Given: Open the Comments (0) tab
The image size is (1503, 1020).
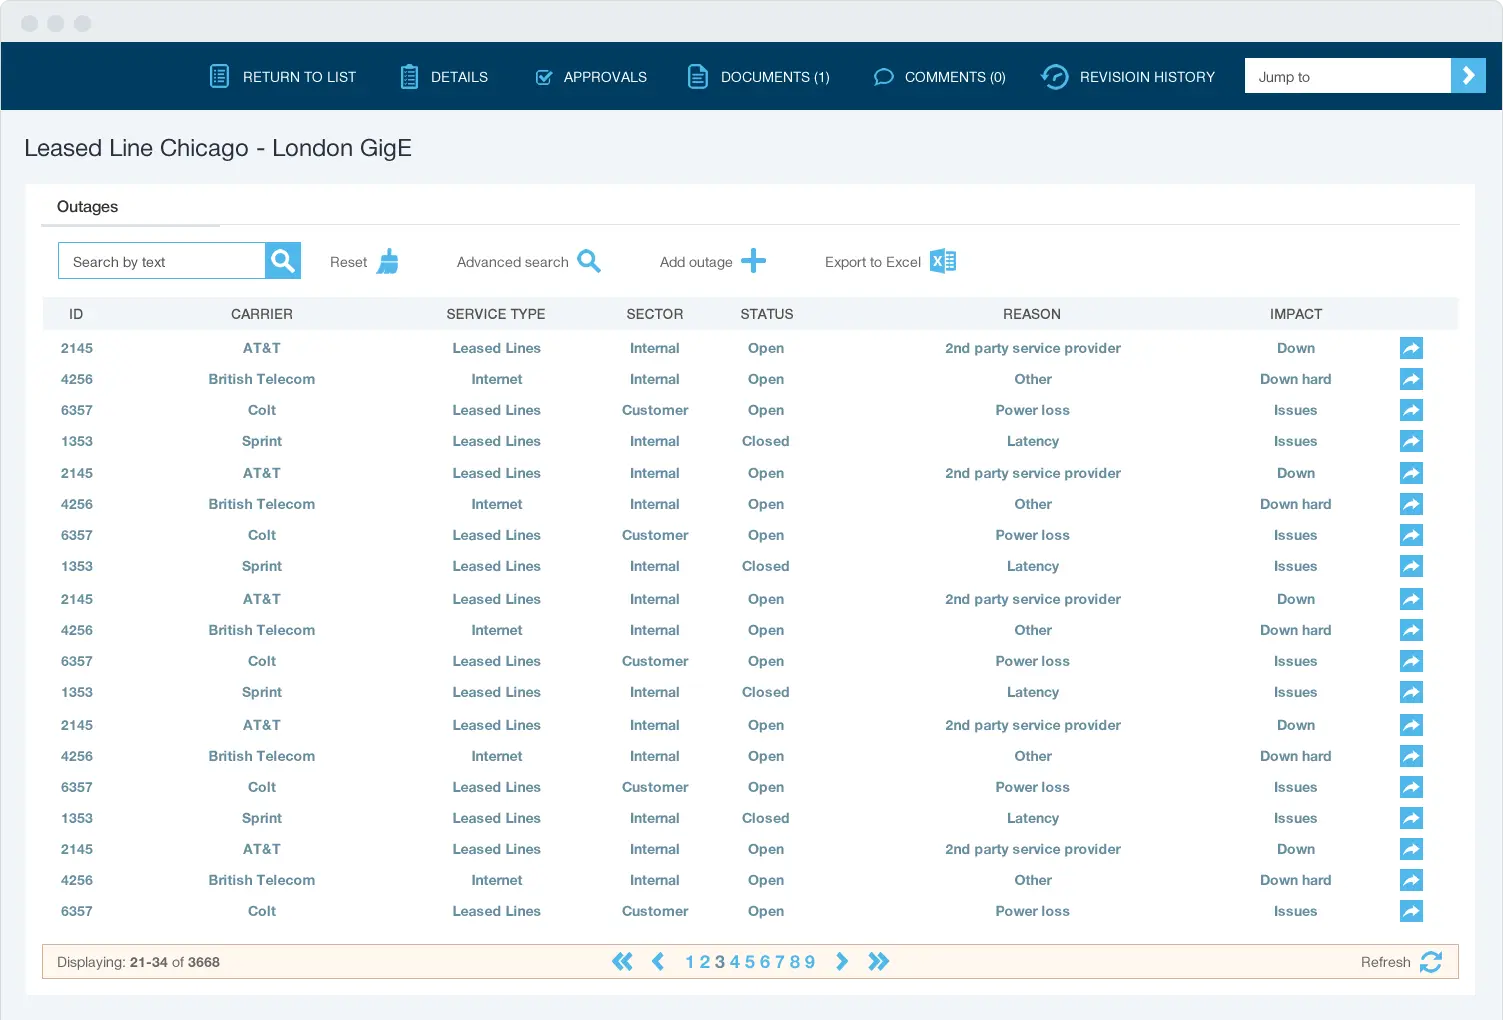Looking at the screenshot, I should point(939,77).
